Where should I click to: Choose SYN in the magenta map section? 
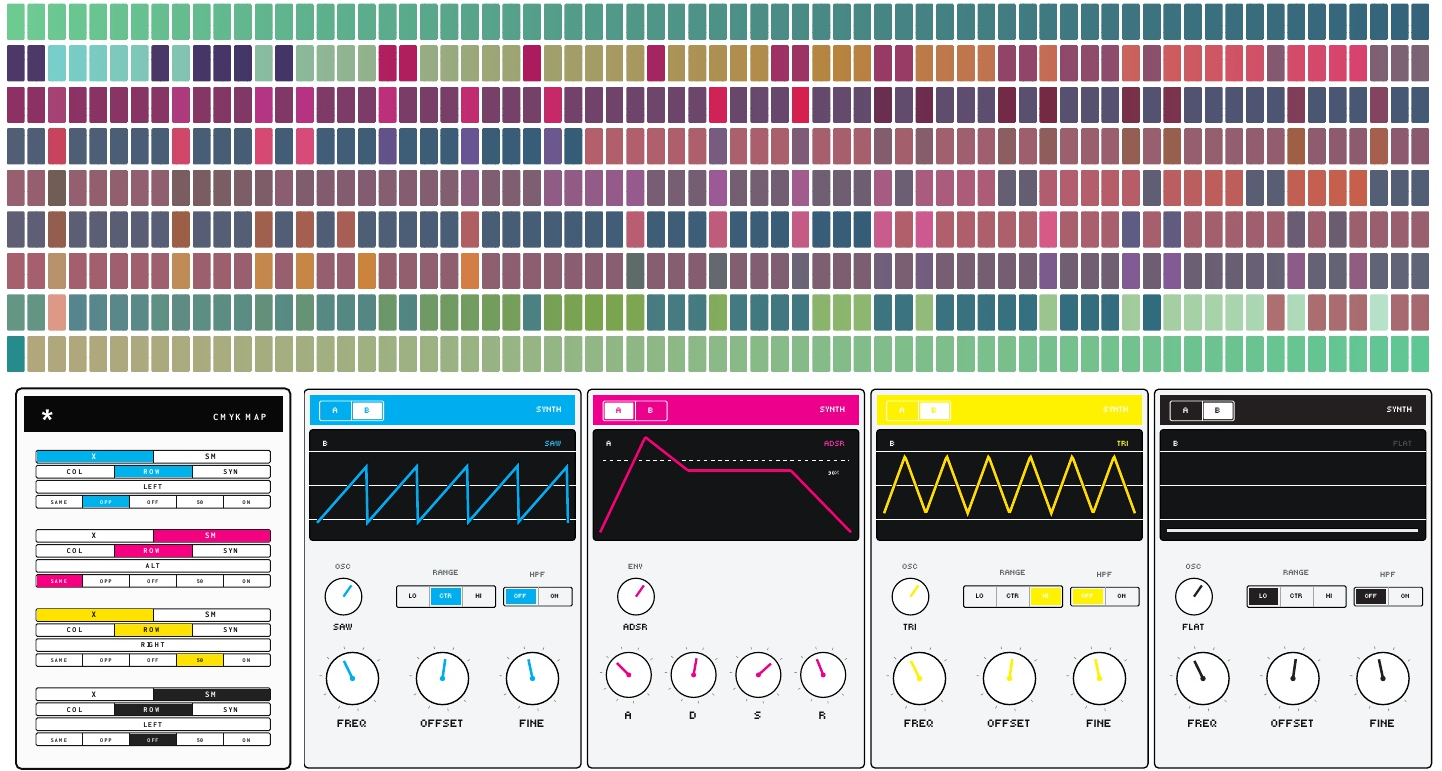231,550
